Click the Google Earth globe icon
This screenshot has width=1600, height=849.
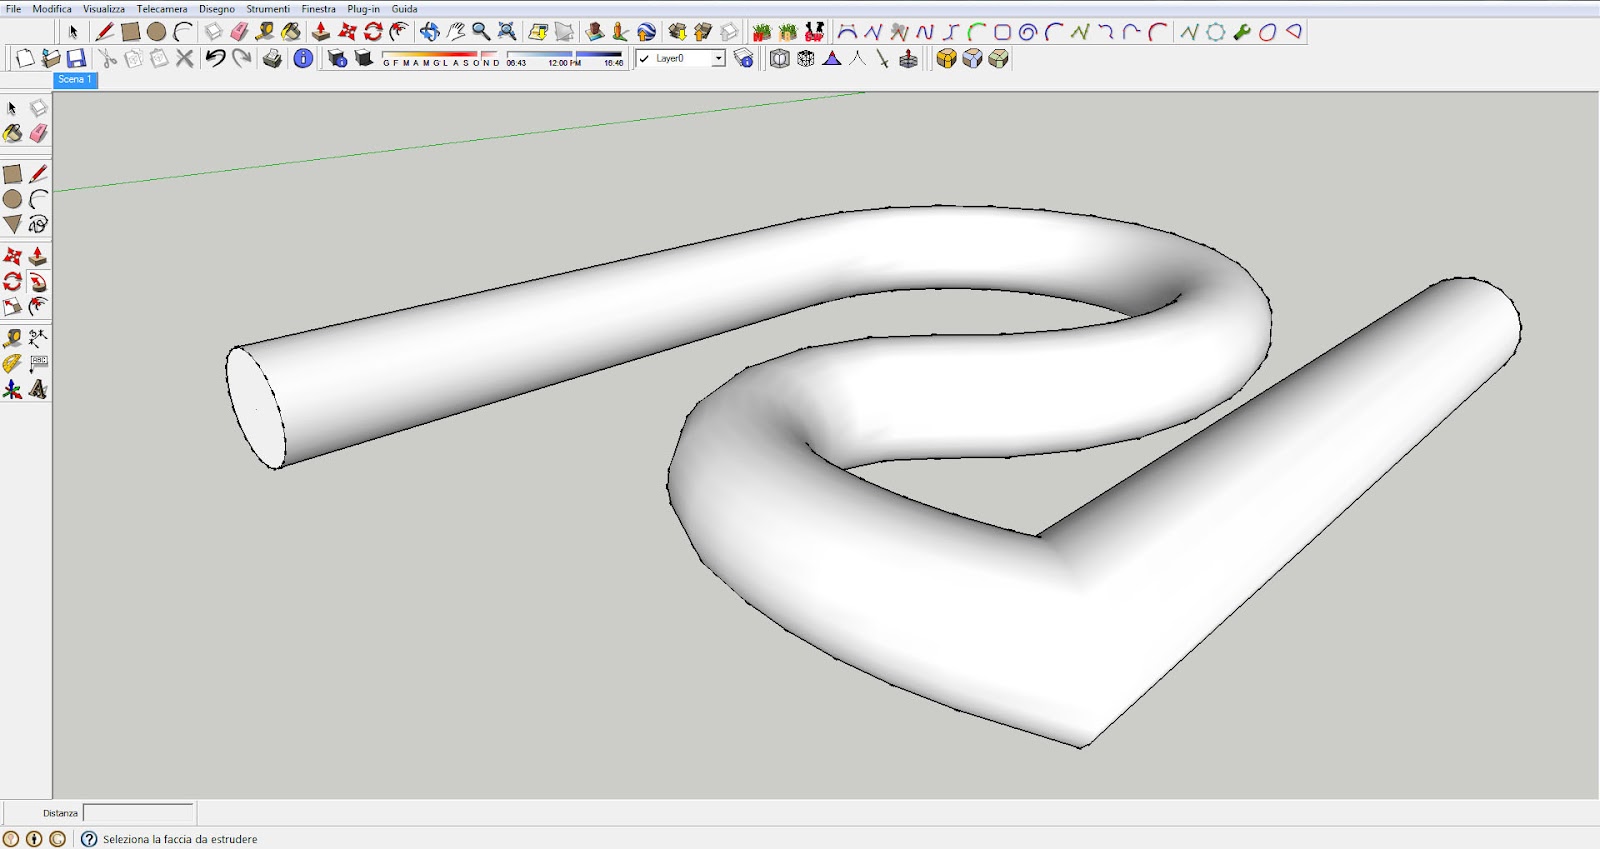(646, 32)
